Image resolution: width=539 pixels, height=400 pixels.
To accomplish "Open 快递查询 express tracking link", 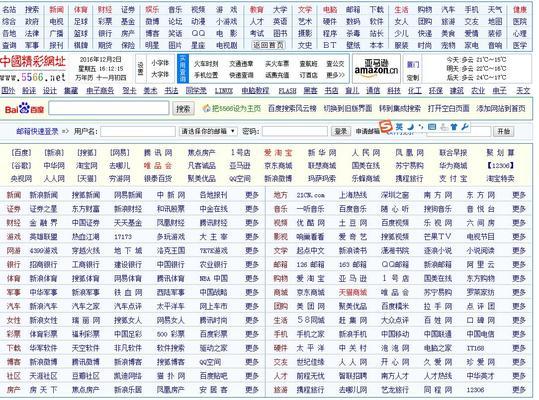I will [241, 75].
